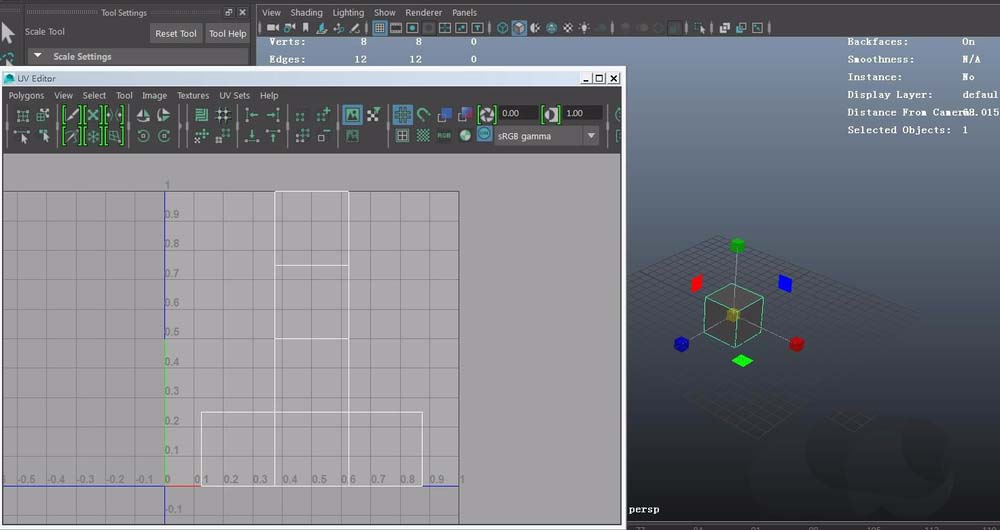Click the gamma control icon
Image resolution: width=1000 pixels, height=530 pixels.
[x=550, y=115]
